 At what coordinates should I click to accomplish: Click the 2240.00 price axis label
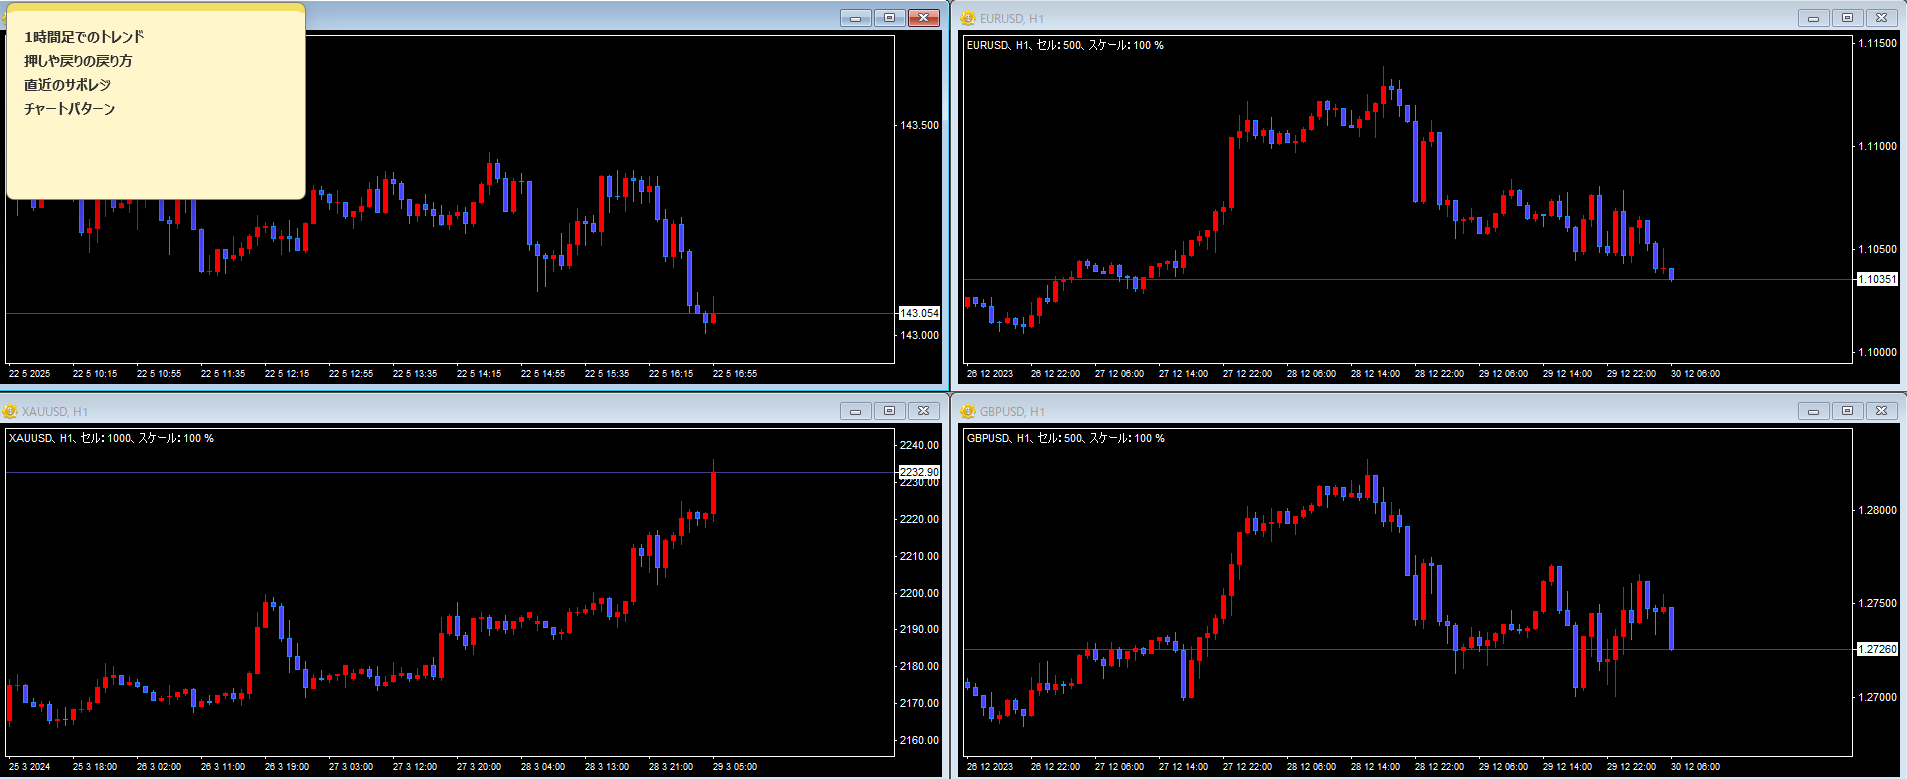[919, 445]
